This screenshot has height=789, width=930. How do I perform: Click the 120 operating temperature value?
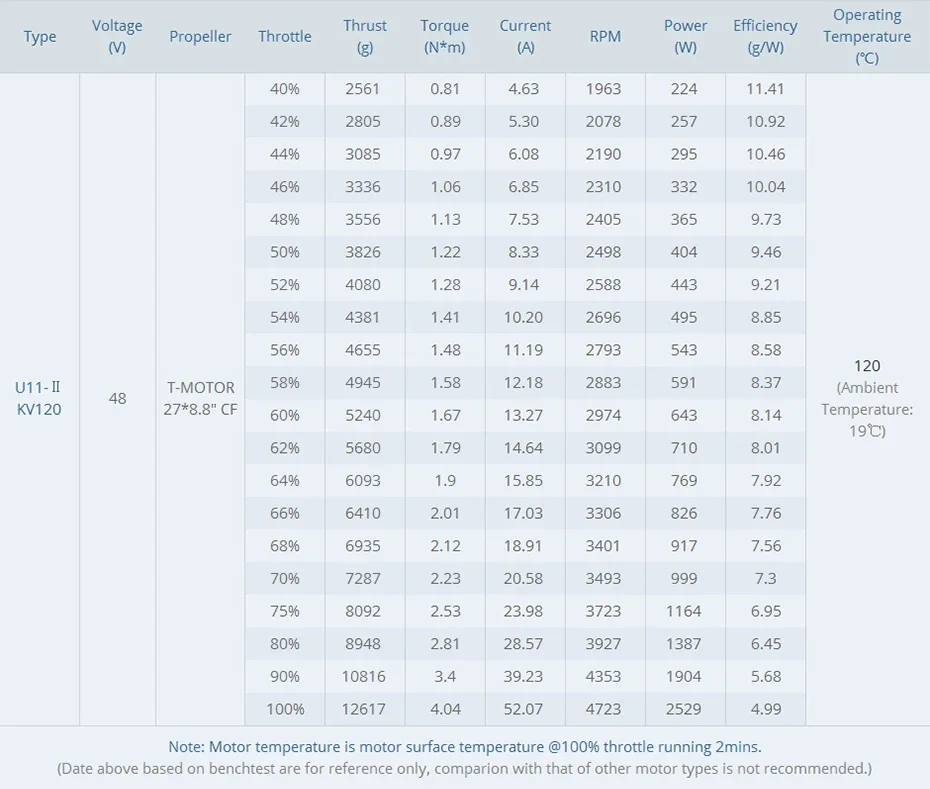click(x=867, y=366)
